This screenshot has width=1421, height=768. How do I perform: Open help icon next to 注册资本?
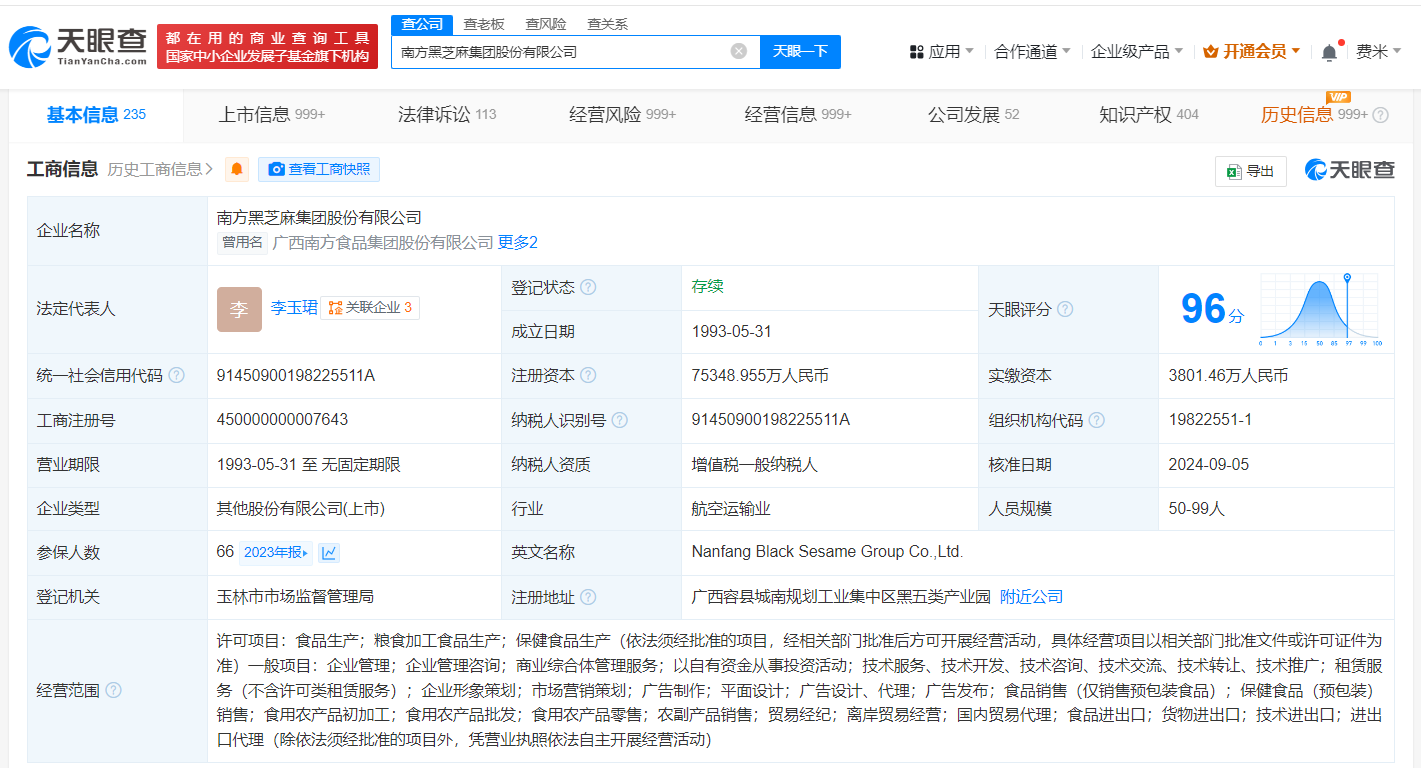(588, 375)
